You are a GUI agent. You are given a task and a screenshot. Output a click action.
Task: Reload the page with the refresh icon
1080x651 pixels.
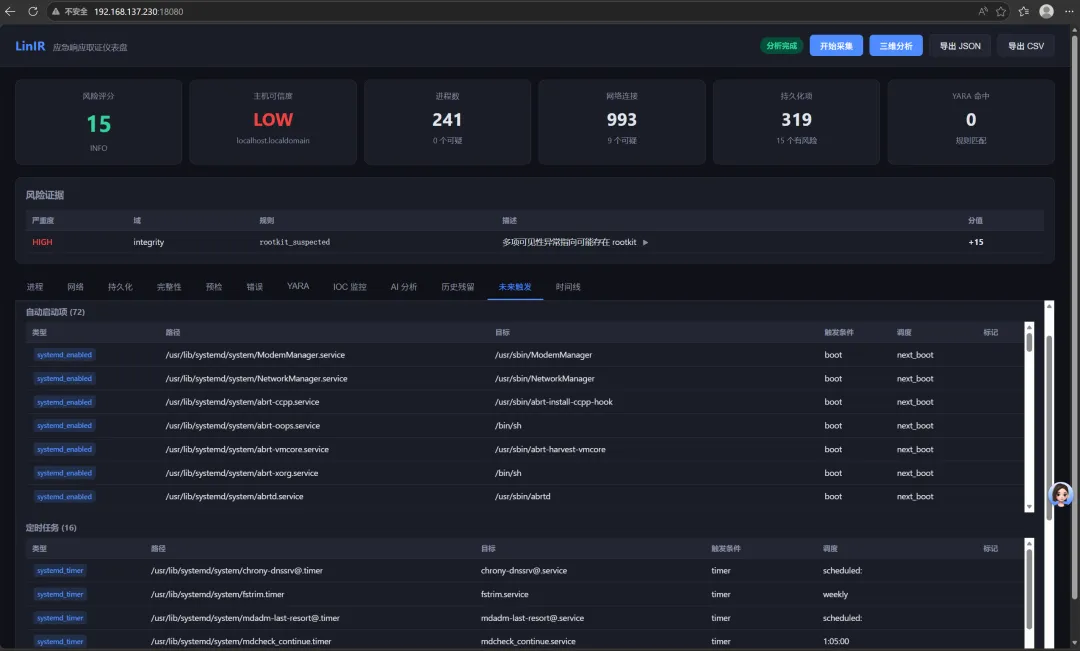pyautogui.click(x=32, y=11)
